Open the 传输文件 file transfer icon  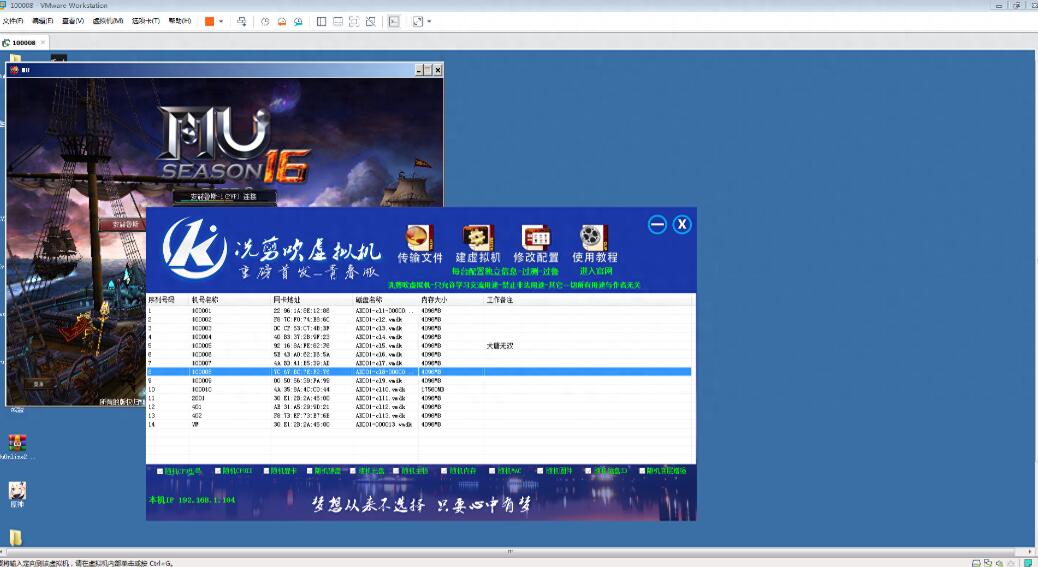tap(419, 238)
